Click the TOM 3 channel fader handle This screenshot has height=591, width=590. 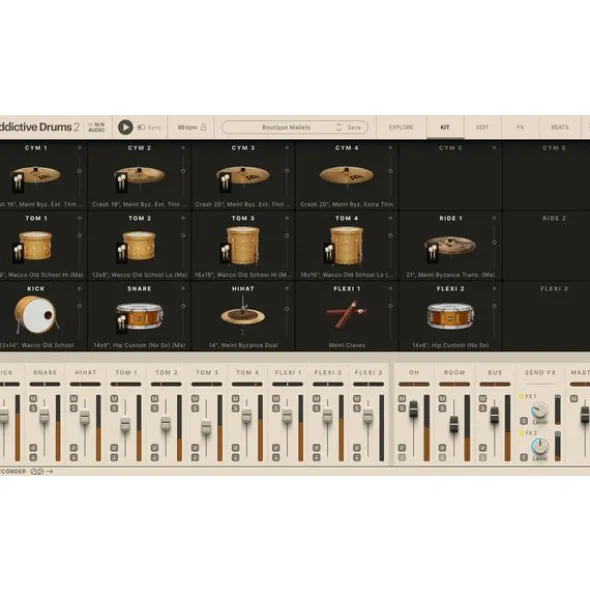[x=206, y=427]
